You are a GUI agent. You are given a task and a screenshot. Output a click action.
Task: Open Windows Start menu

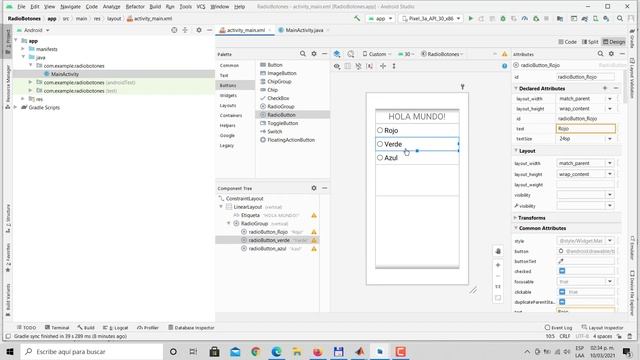tap(10, 351)
